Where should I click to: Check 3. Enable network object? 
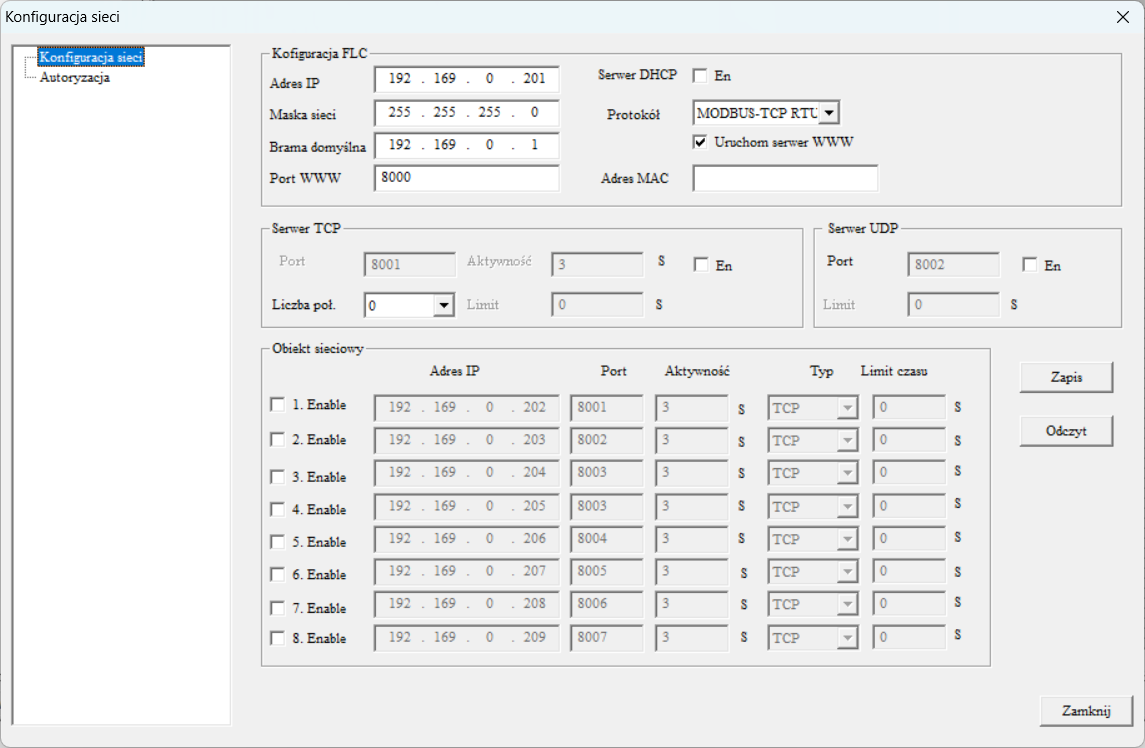[x=277, y=476]
